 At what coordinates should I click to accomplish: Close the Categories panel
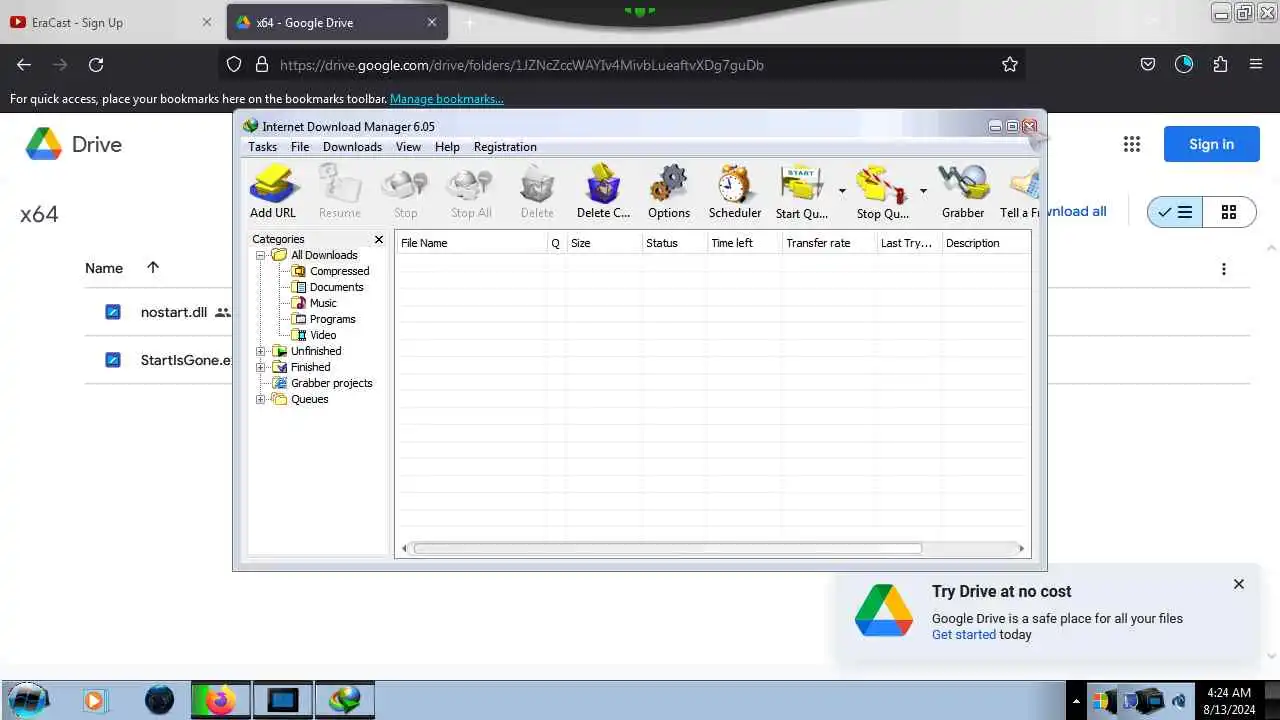[379, 239]
